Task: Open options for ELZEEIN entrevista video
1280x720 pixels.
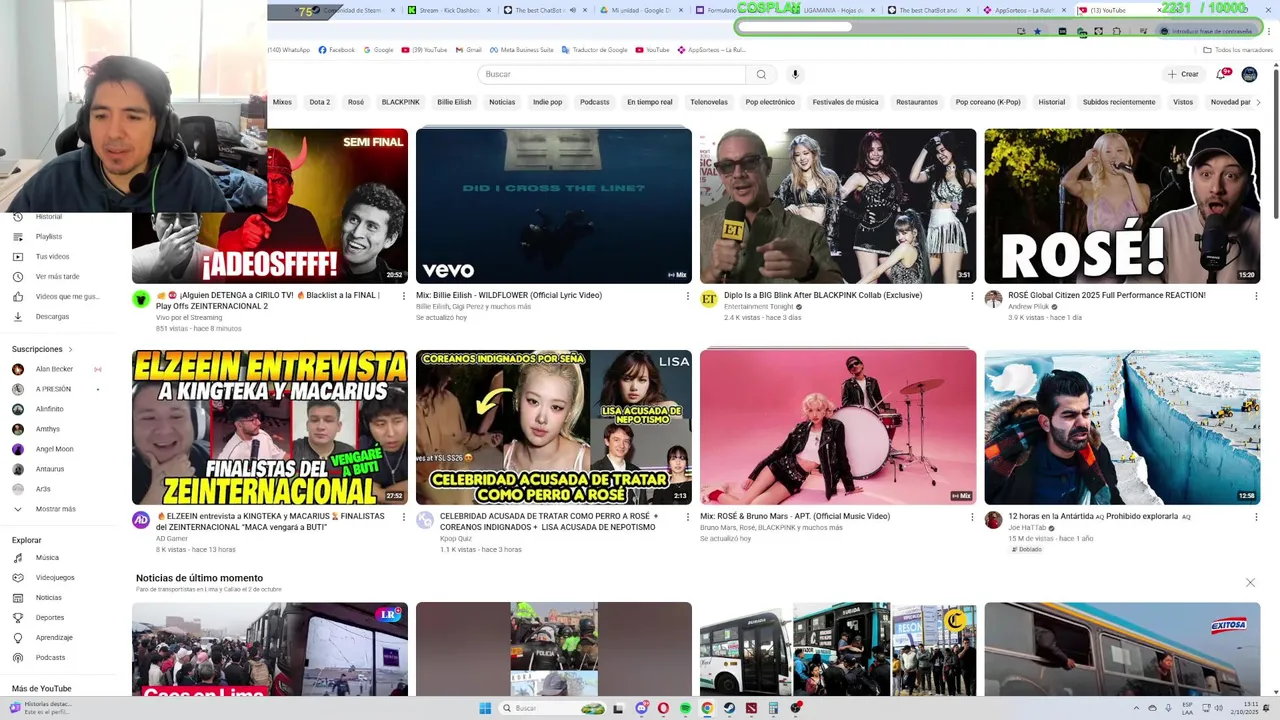Action: click(404, 517)
